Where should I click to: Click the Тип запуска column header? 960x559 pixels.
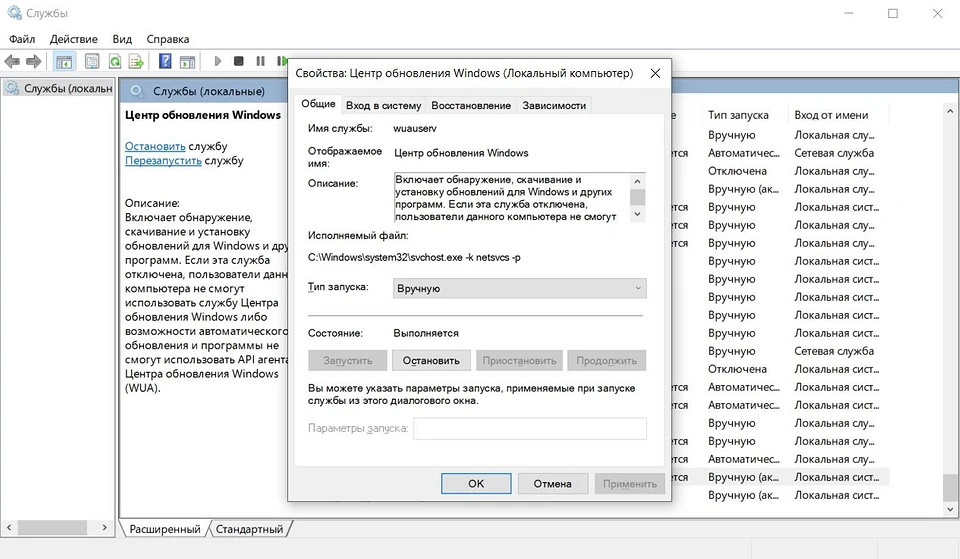click(738, 115)
